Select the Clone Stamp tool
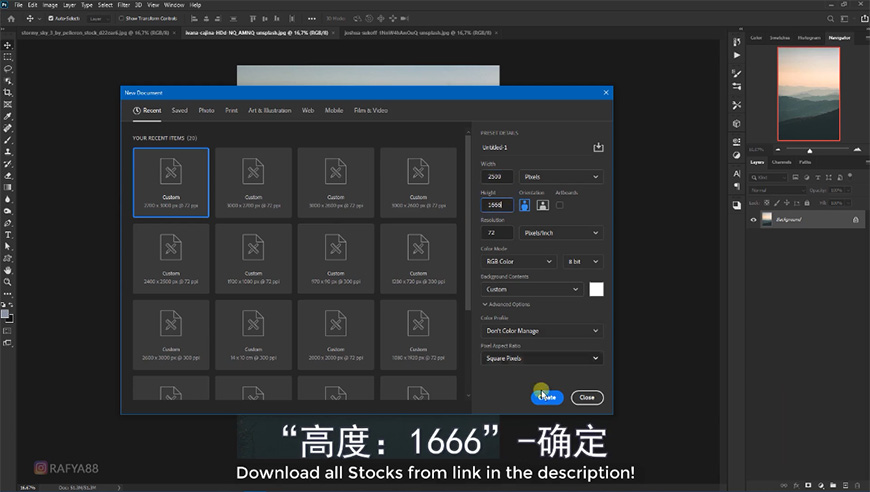 pos(8,151)
